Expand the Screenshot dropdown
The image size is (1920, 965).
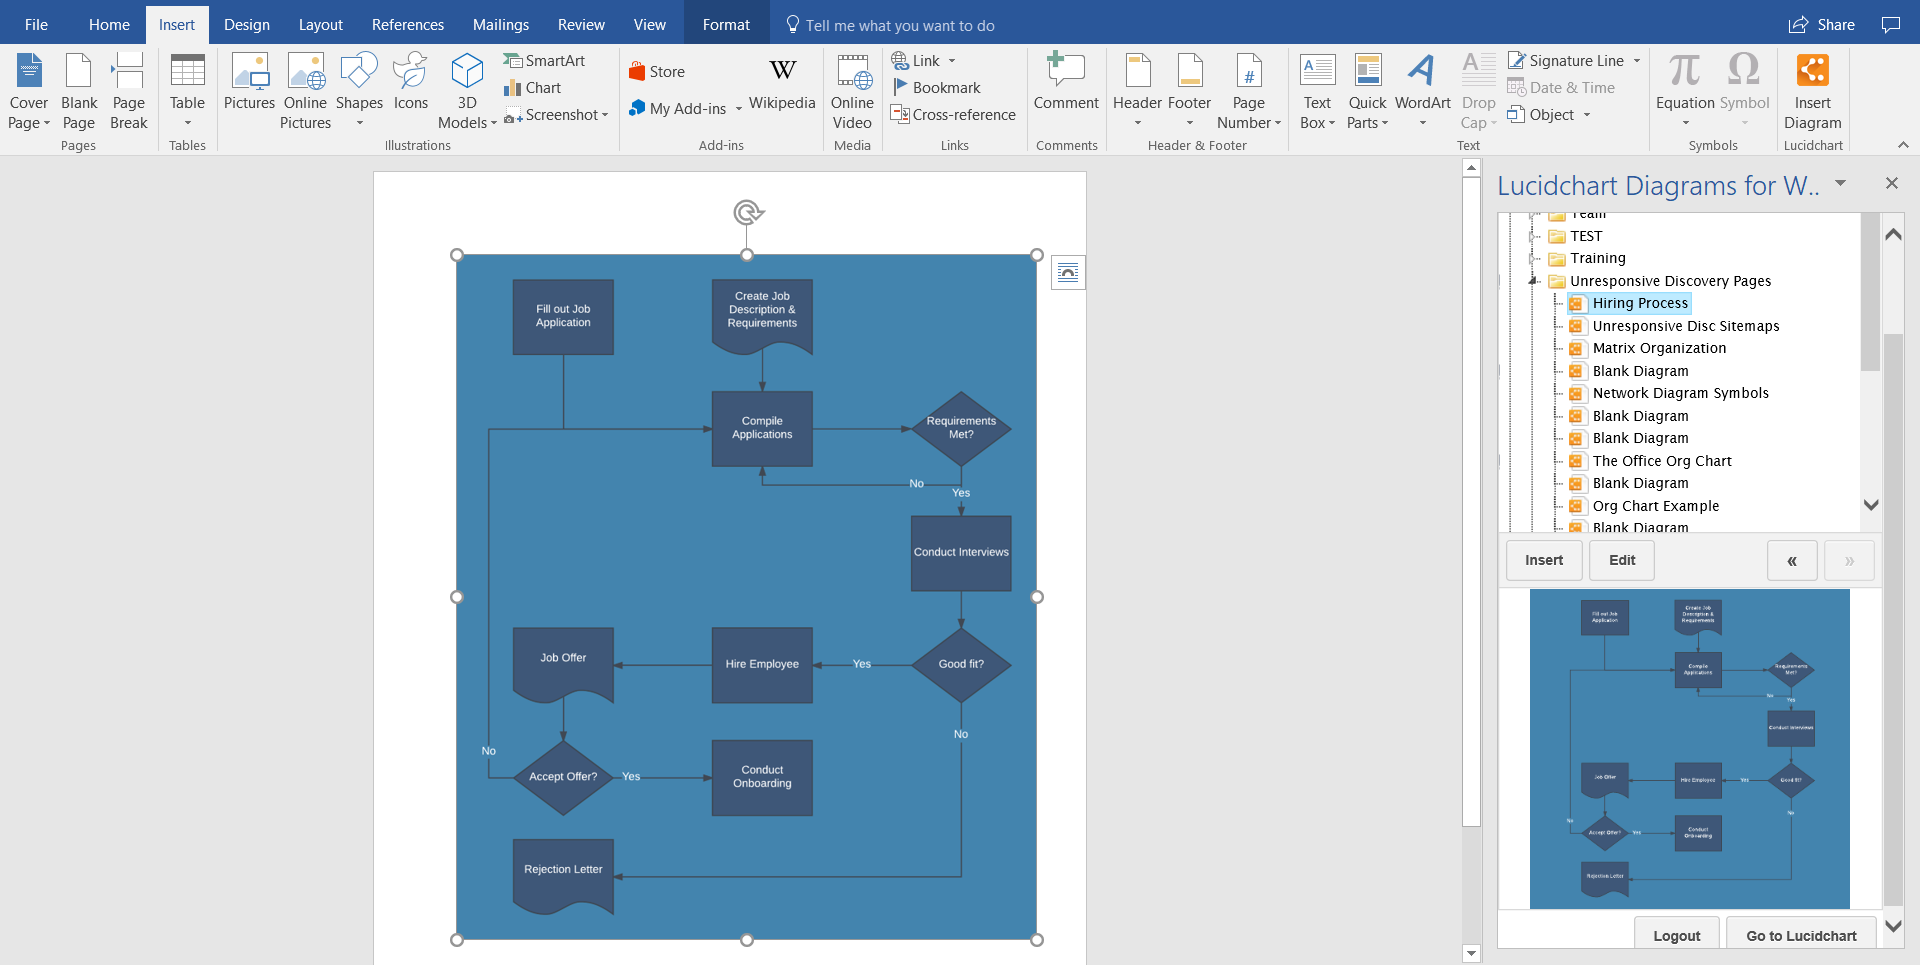click(605, 115)
